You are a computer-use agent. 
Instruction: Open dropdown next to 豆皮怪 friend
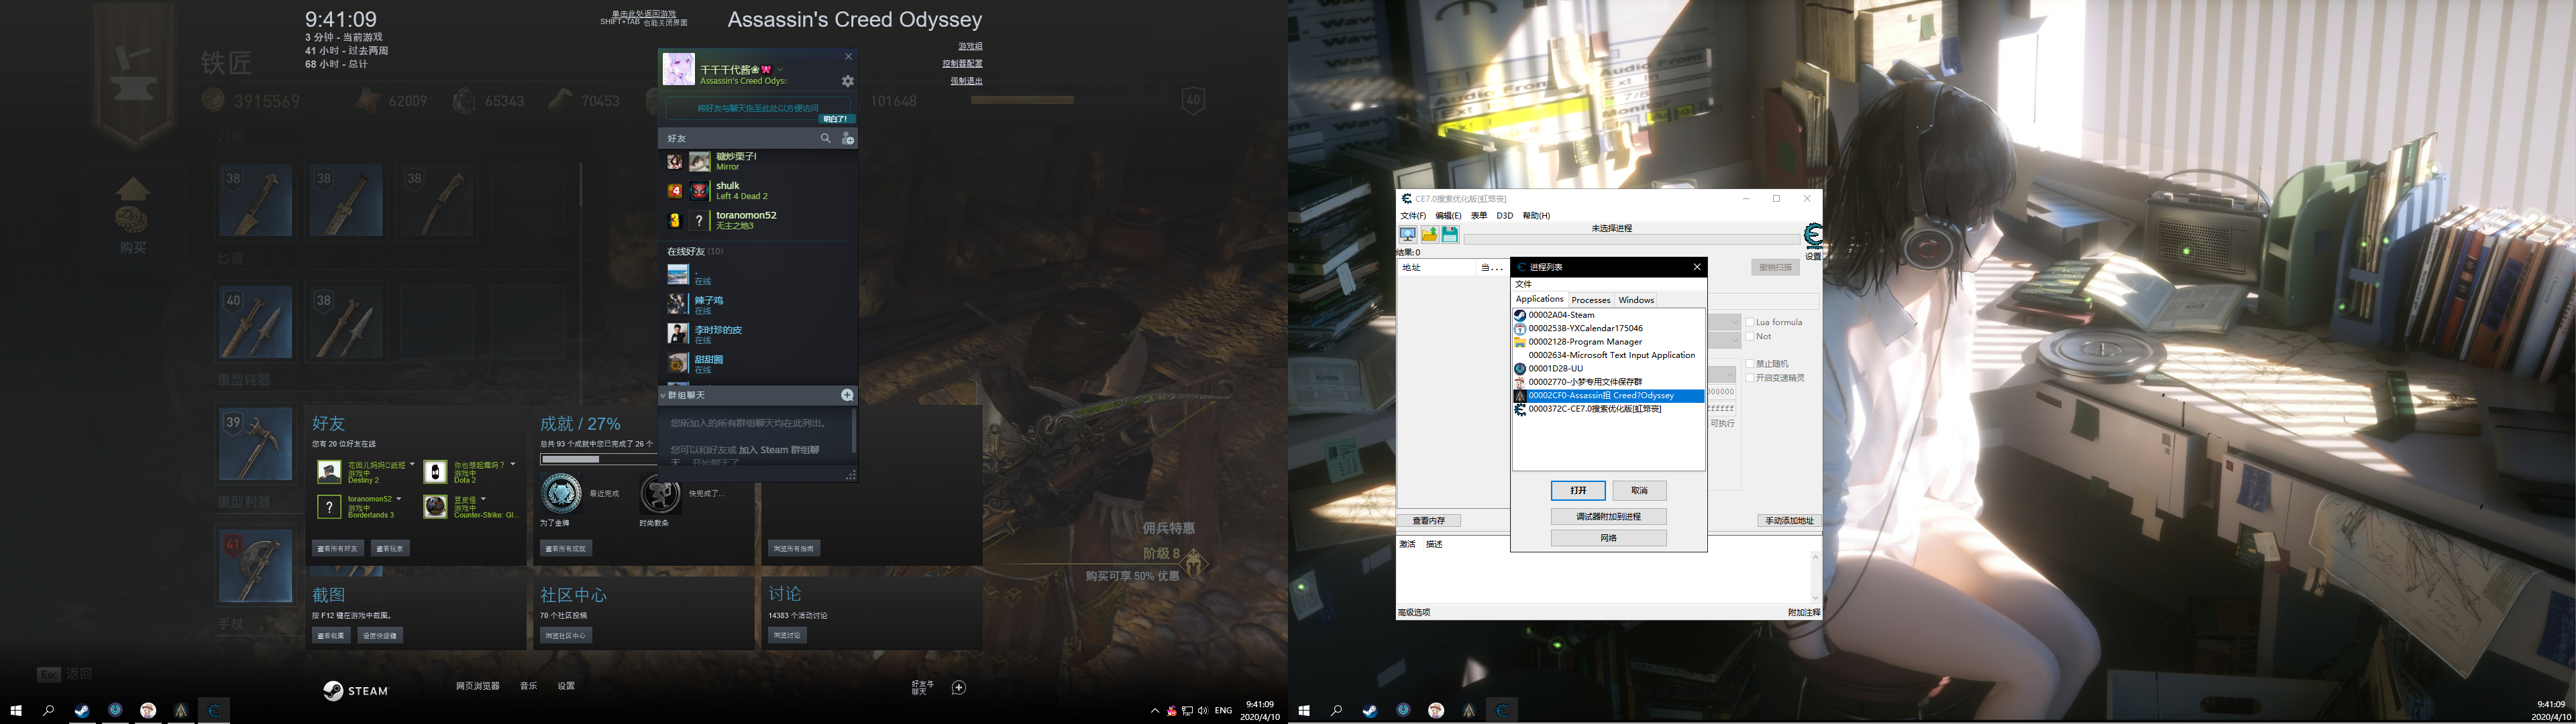(483, 498)
